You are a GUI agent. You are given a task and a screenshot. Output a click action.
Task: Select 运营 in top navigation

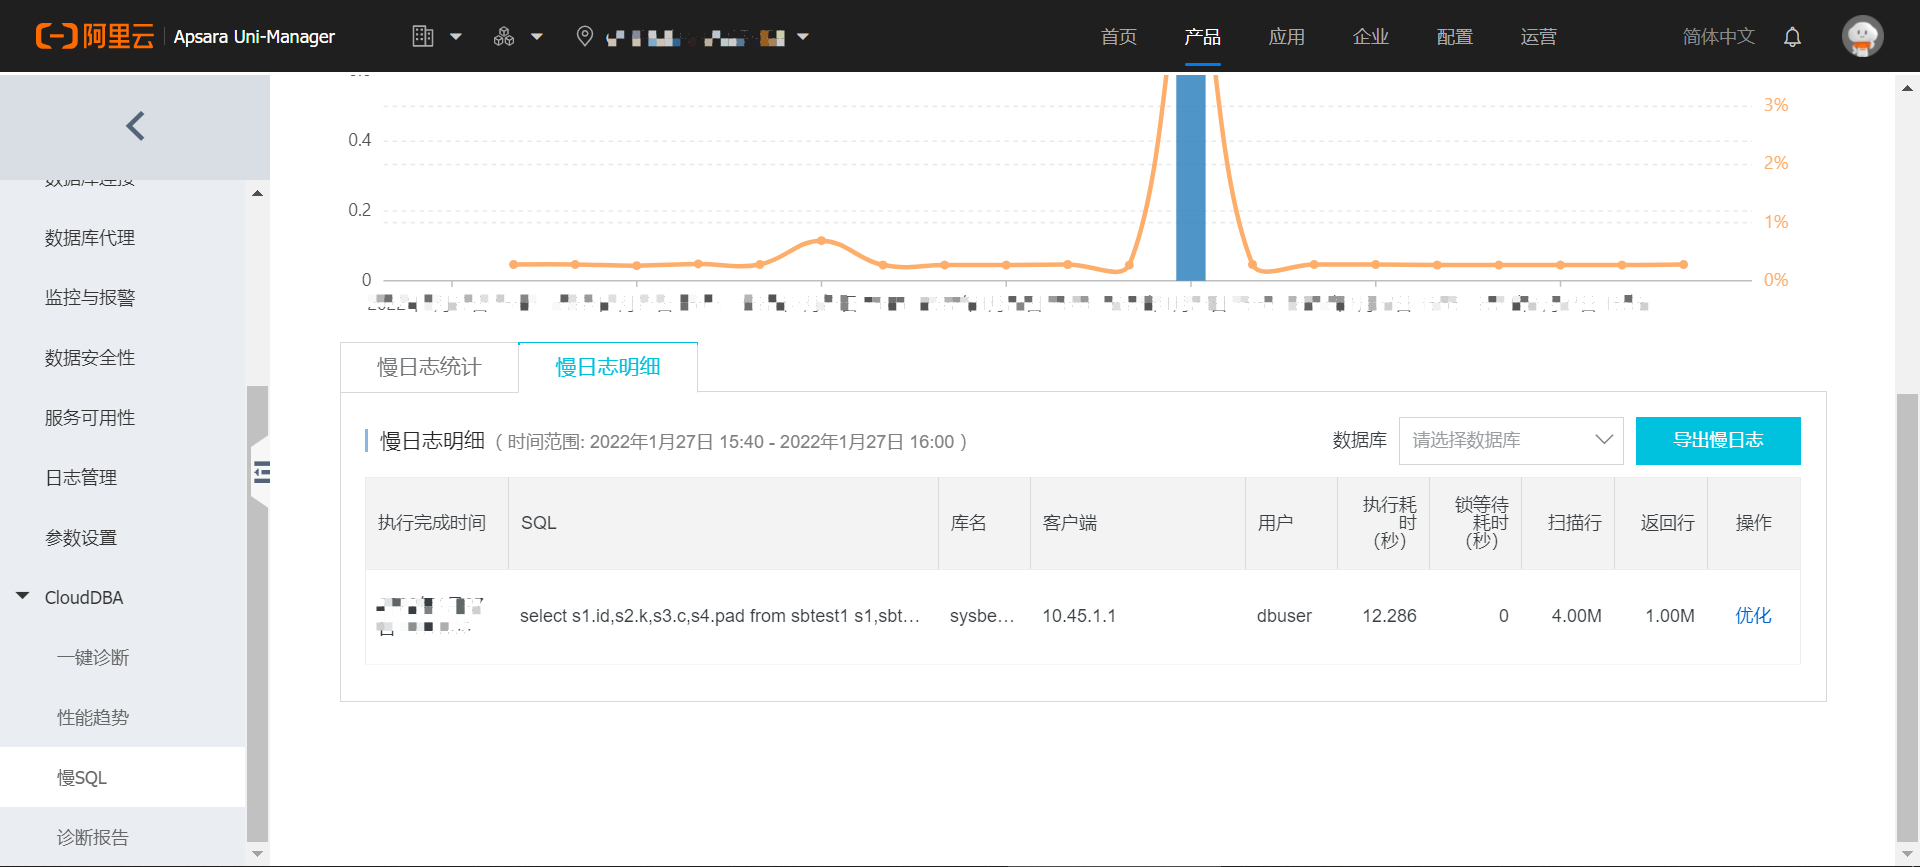point(1538,37)
